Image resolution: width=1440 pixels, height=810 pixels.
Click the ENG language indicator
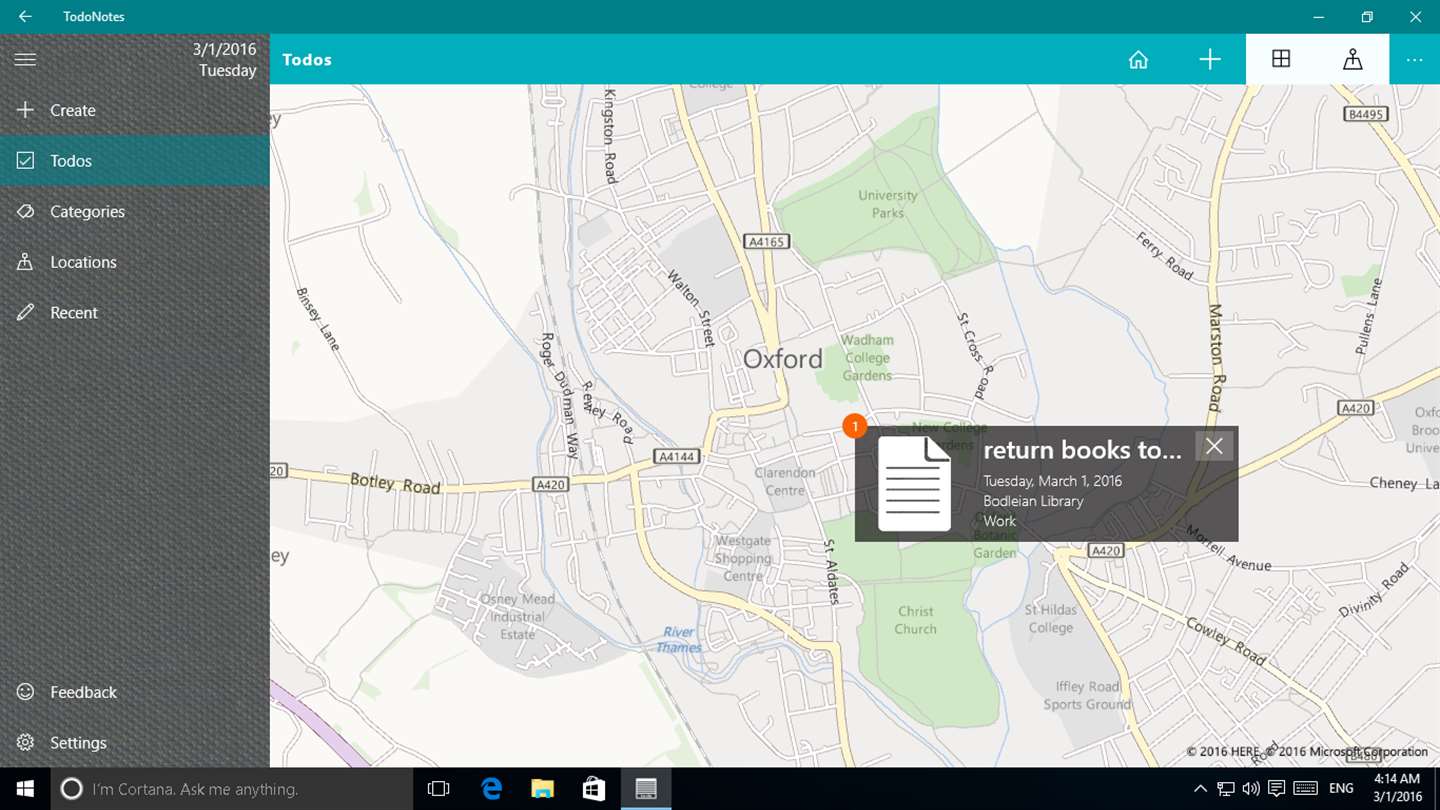(1341, 789)
